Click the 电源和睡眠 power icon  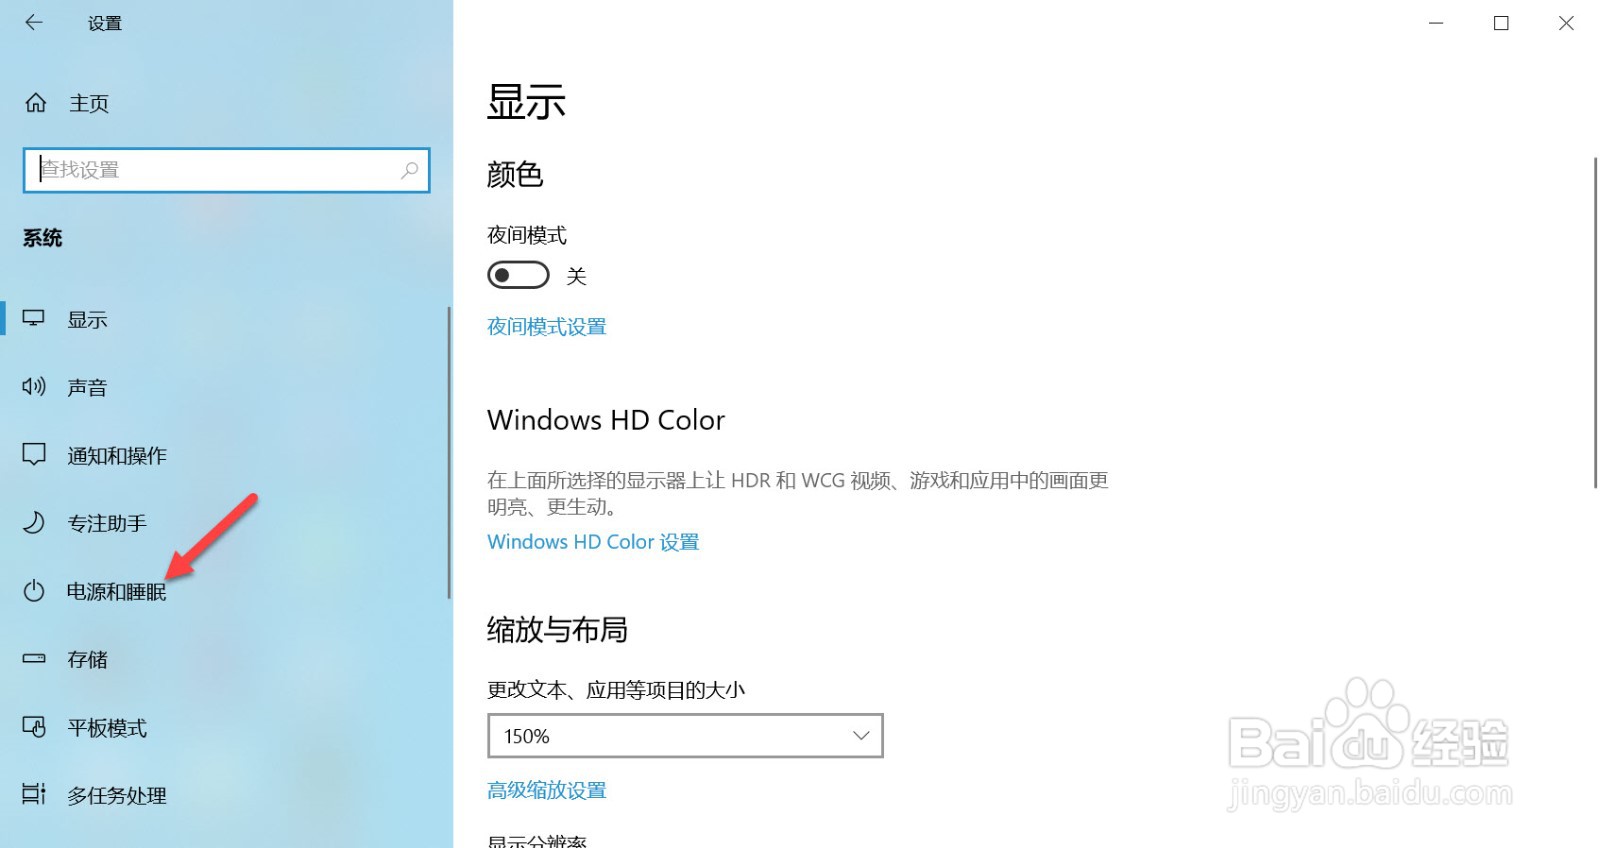point(34,591)
